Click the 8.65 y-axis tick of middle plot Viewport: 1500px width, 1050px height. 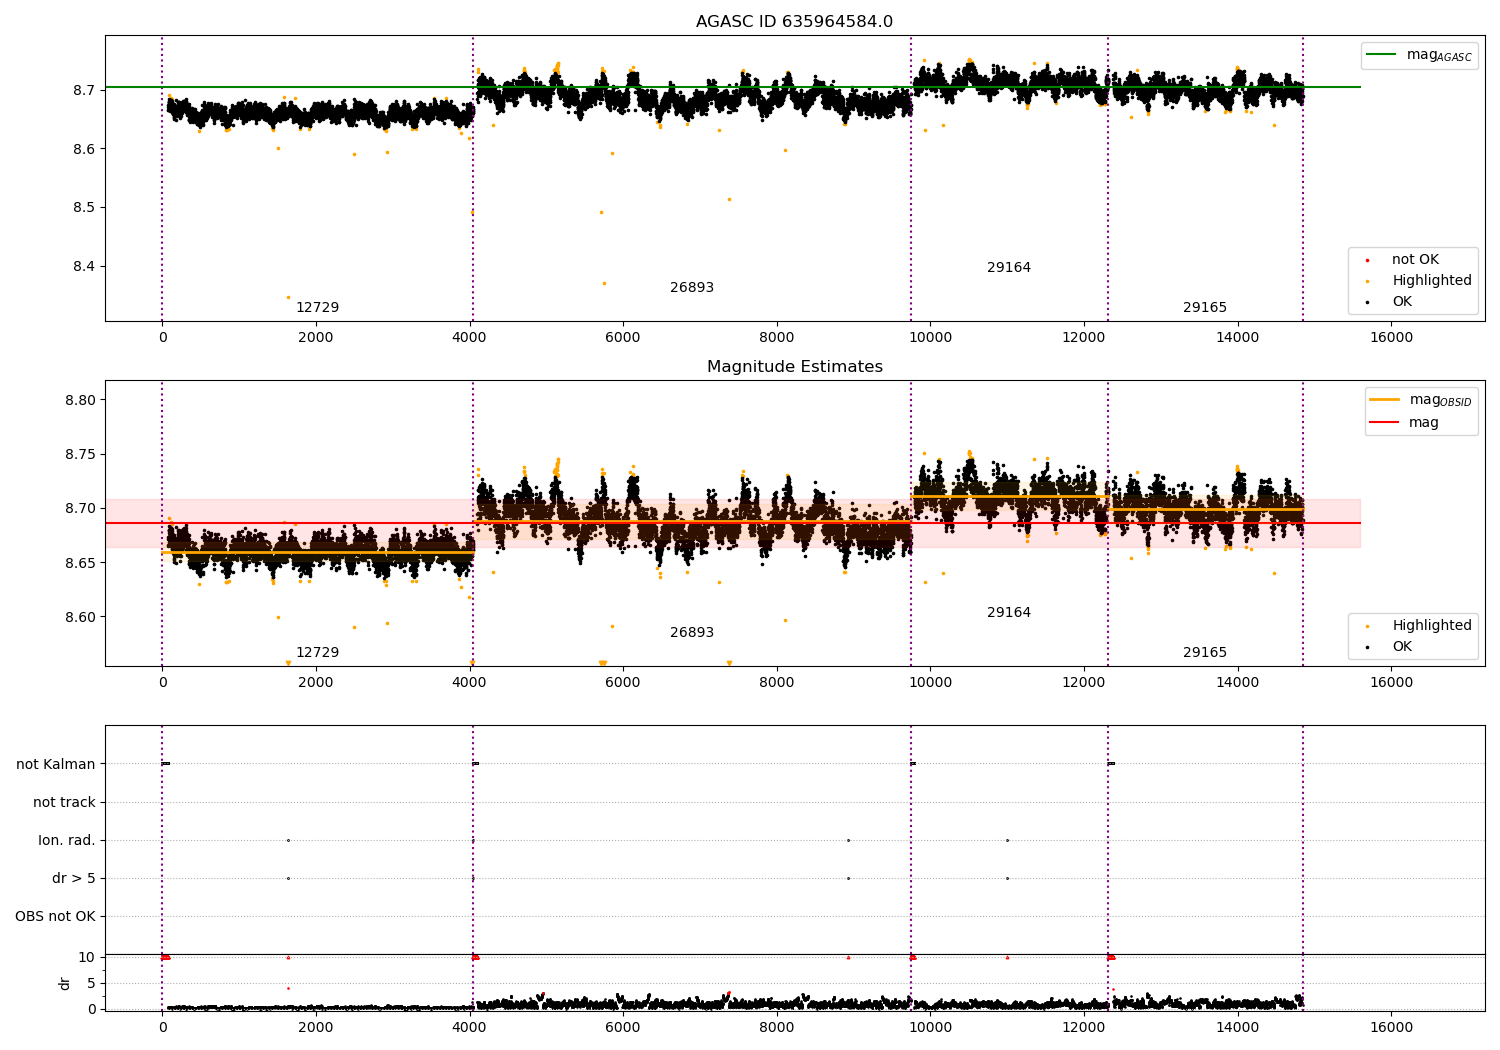(80, 563)
